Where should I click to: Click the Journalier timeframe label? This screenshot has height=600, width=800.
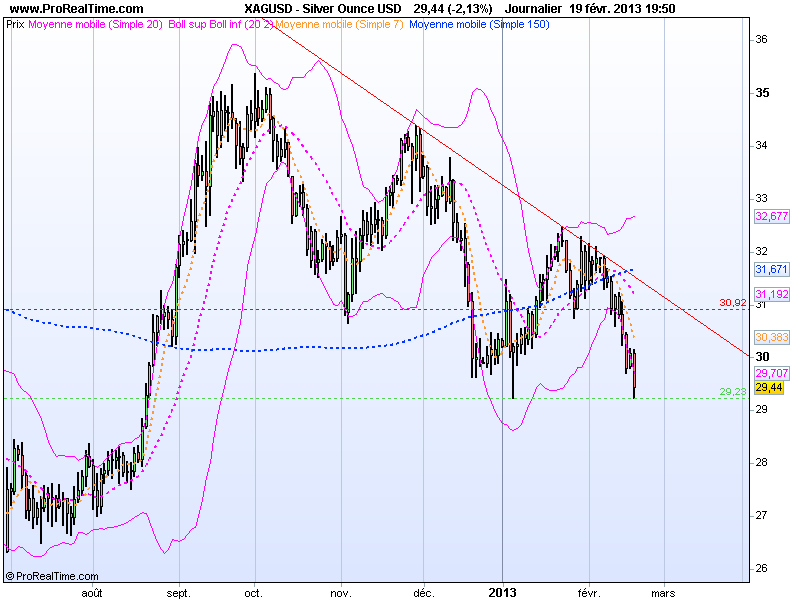pos(533,9)
